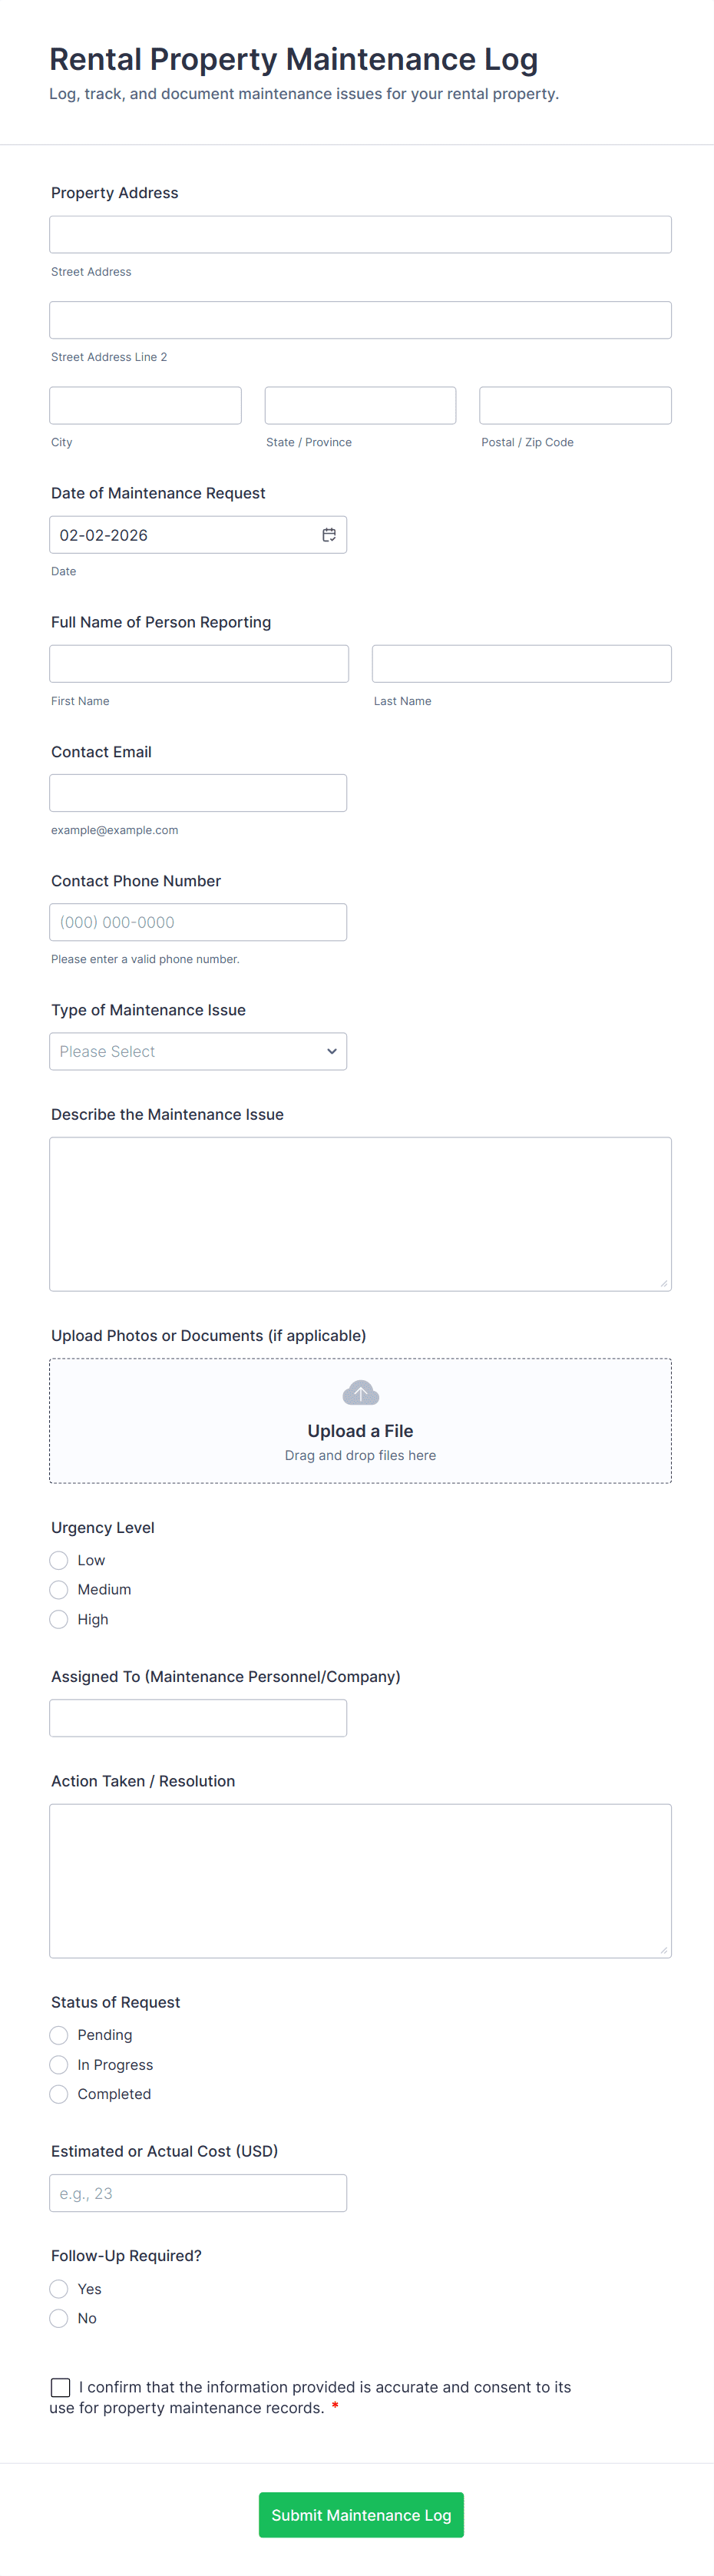Open the calendar date picker icon
714x2576 pixels.
coord(329,535)
